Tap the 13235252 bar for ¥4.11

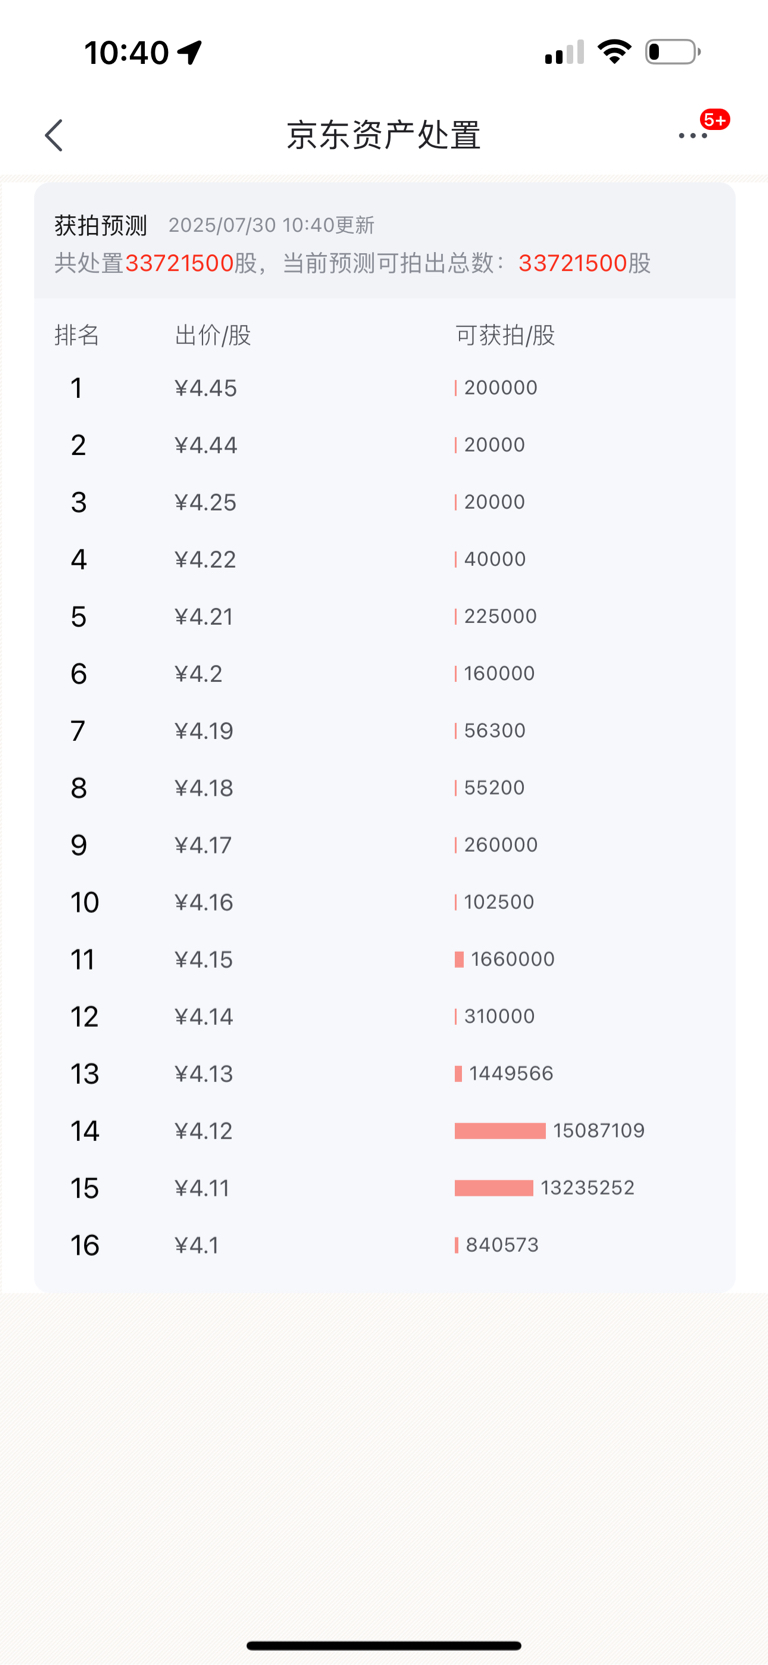pos(494,1188)
